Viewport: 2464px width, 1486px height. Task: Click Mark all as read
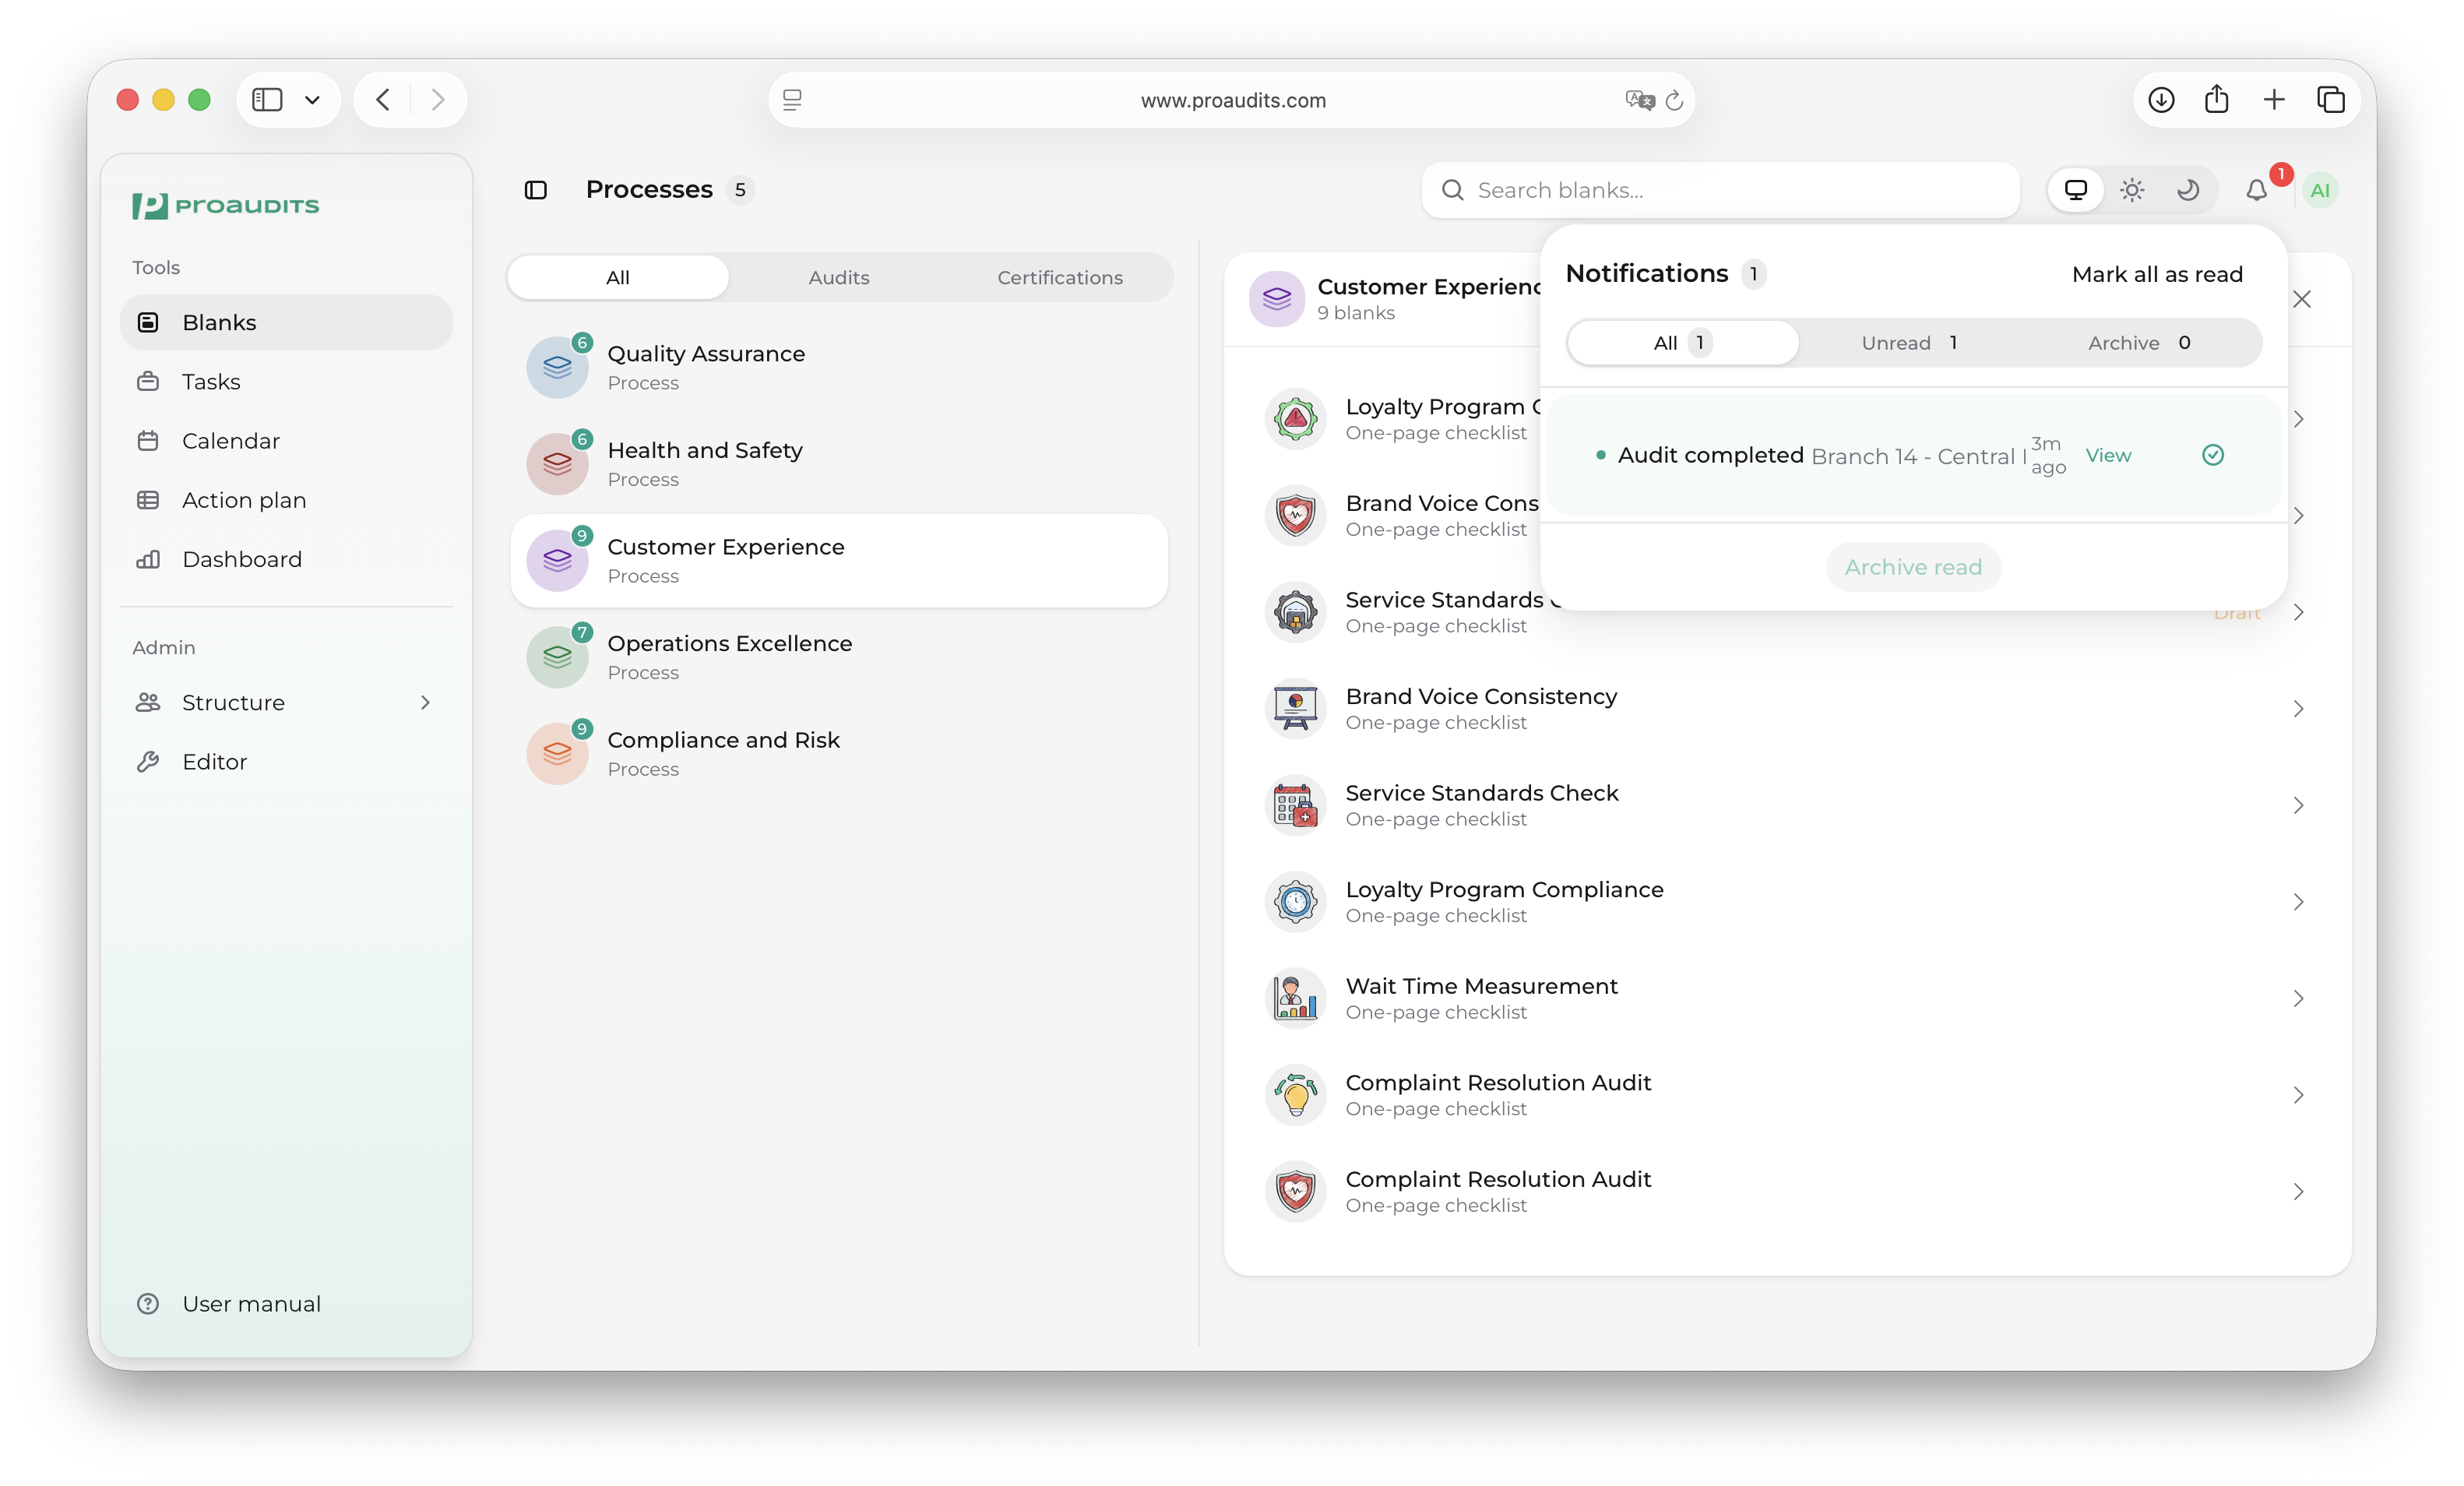2157,274
